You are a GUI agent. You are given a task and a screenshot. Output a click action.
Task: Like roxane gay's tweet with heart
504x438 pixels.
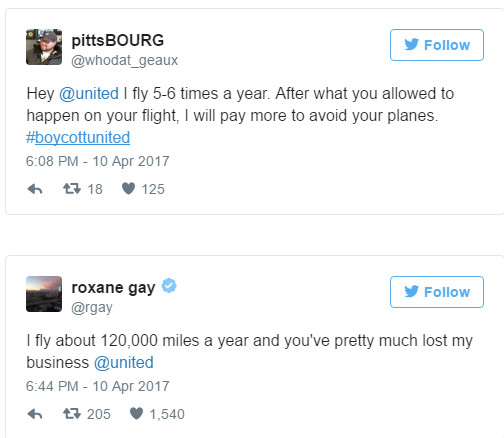point(136,414)
